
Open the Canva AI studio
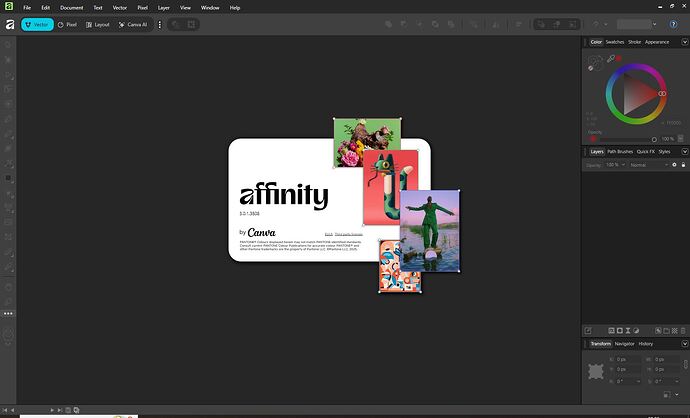click(133, 25)
